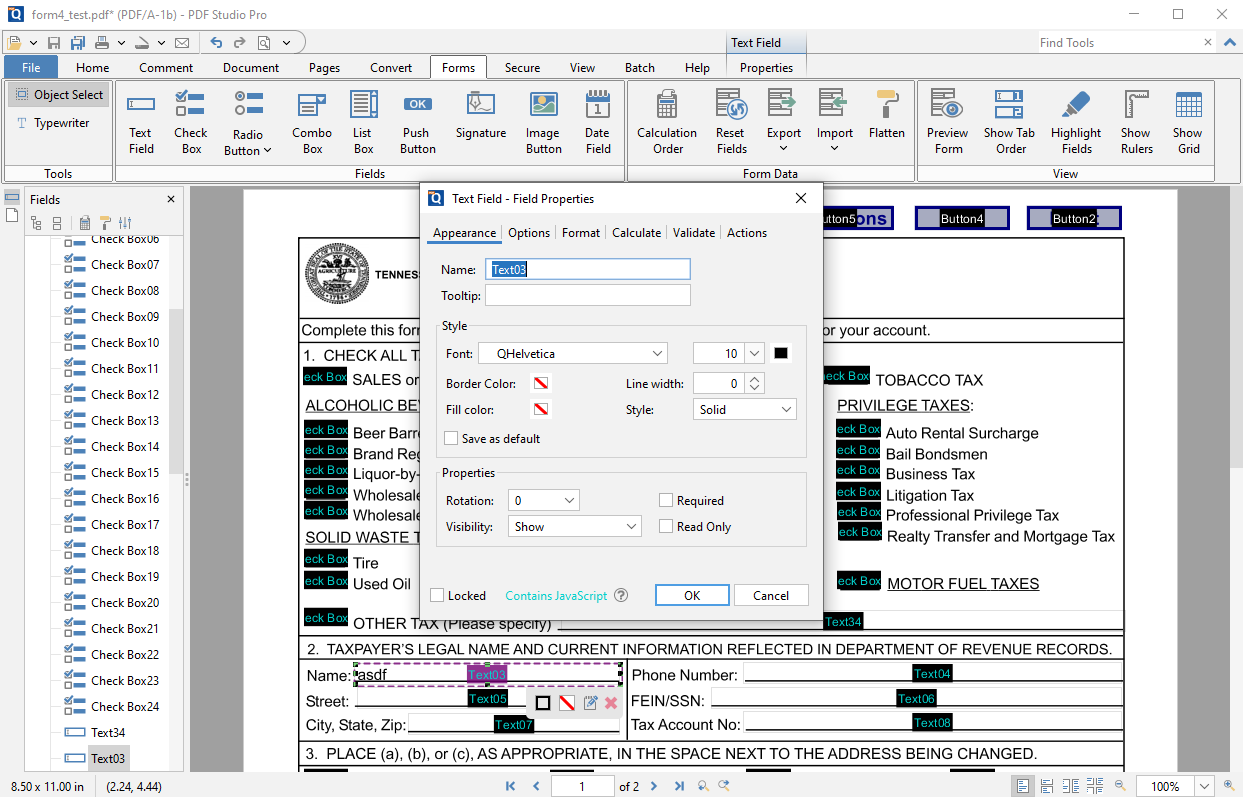Expand the Visibility dropdown
Image resolution: width=1243 pixels, height=797 pixels.
(x=573, y=527)
